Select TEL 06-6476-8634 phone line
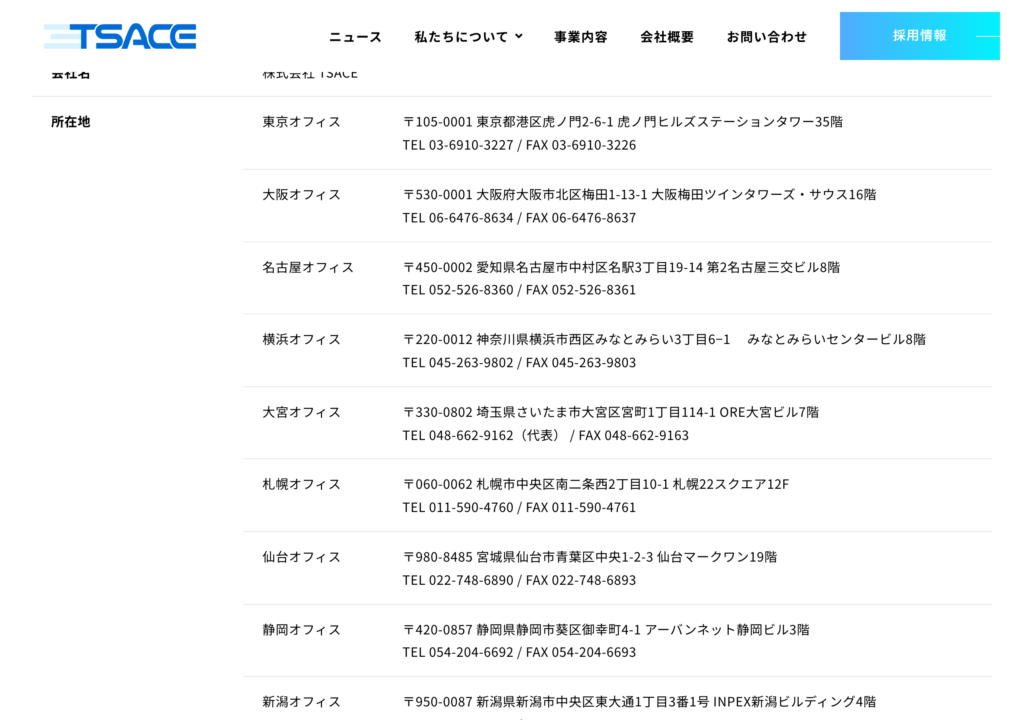1024x720 pixels. 519,218
